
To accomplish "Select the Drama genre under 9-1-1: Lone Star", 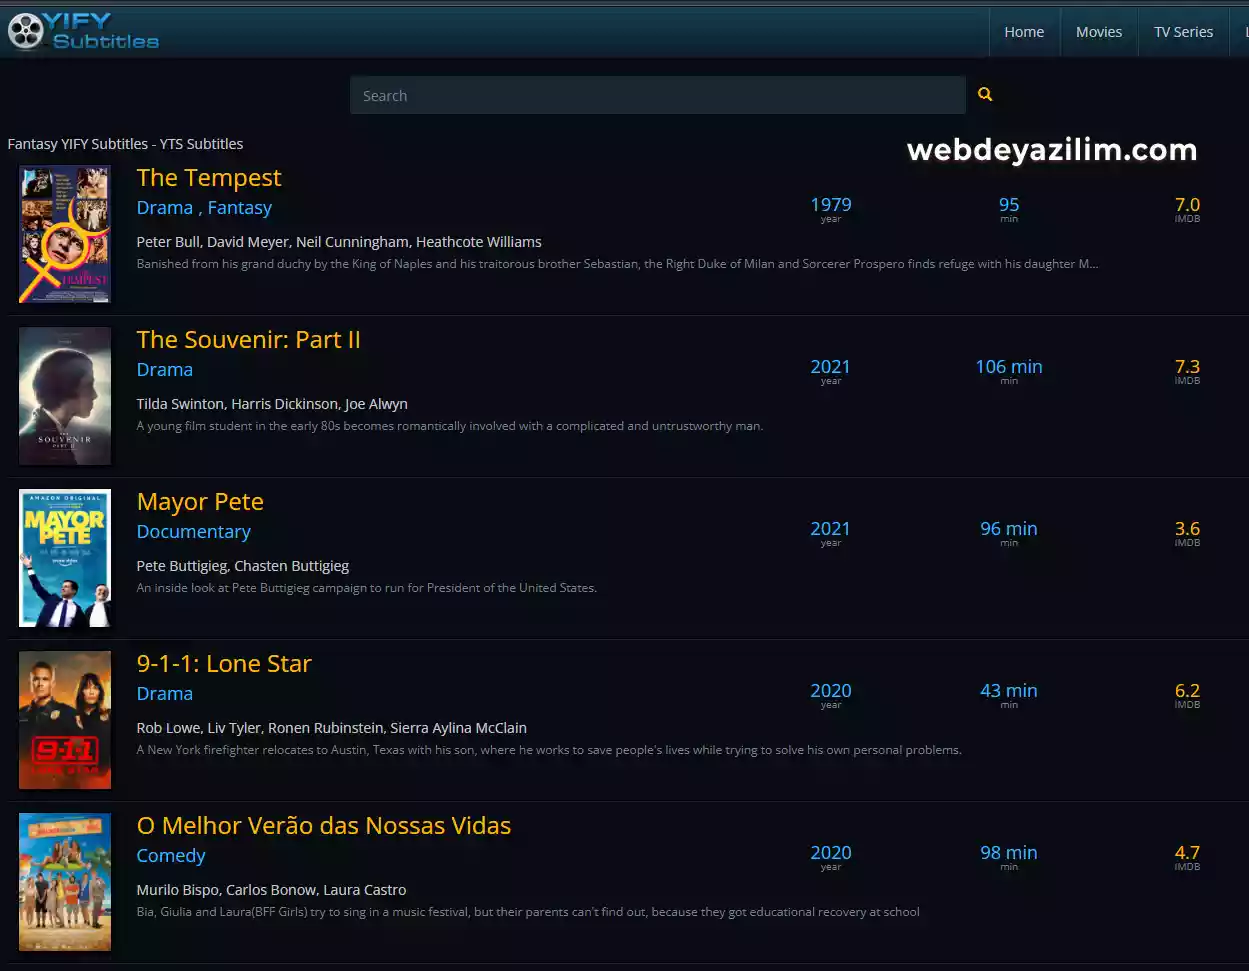I will click(165, 694).
